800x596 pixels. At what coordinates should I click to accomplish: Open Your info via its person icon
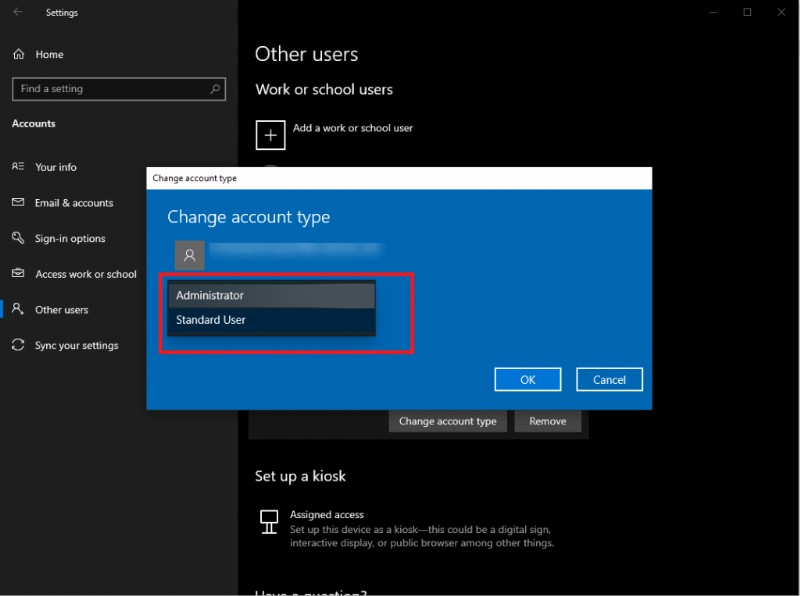(x=17, y=167)
